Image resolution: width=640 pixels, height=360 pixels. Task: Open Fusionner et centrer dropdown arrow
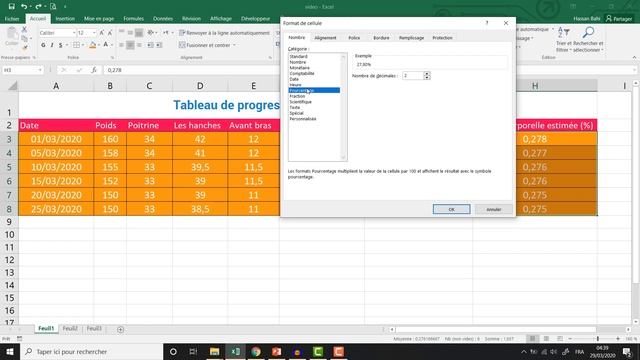click(234, 45)
